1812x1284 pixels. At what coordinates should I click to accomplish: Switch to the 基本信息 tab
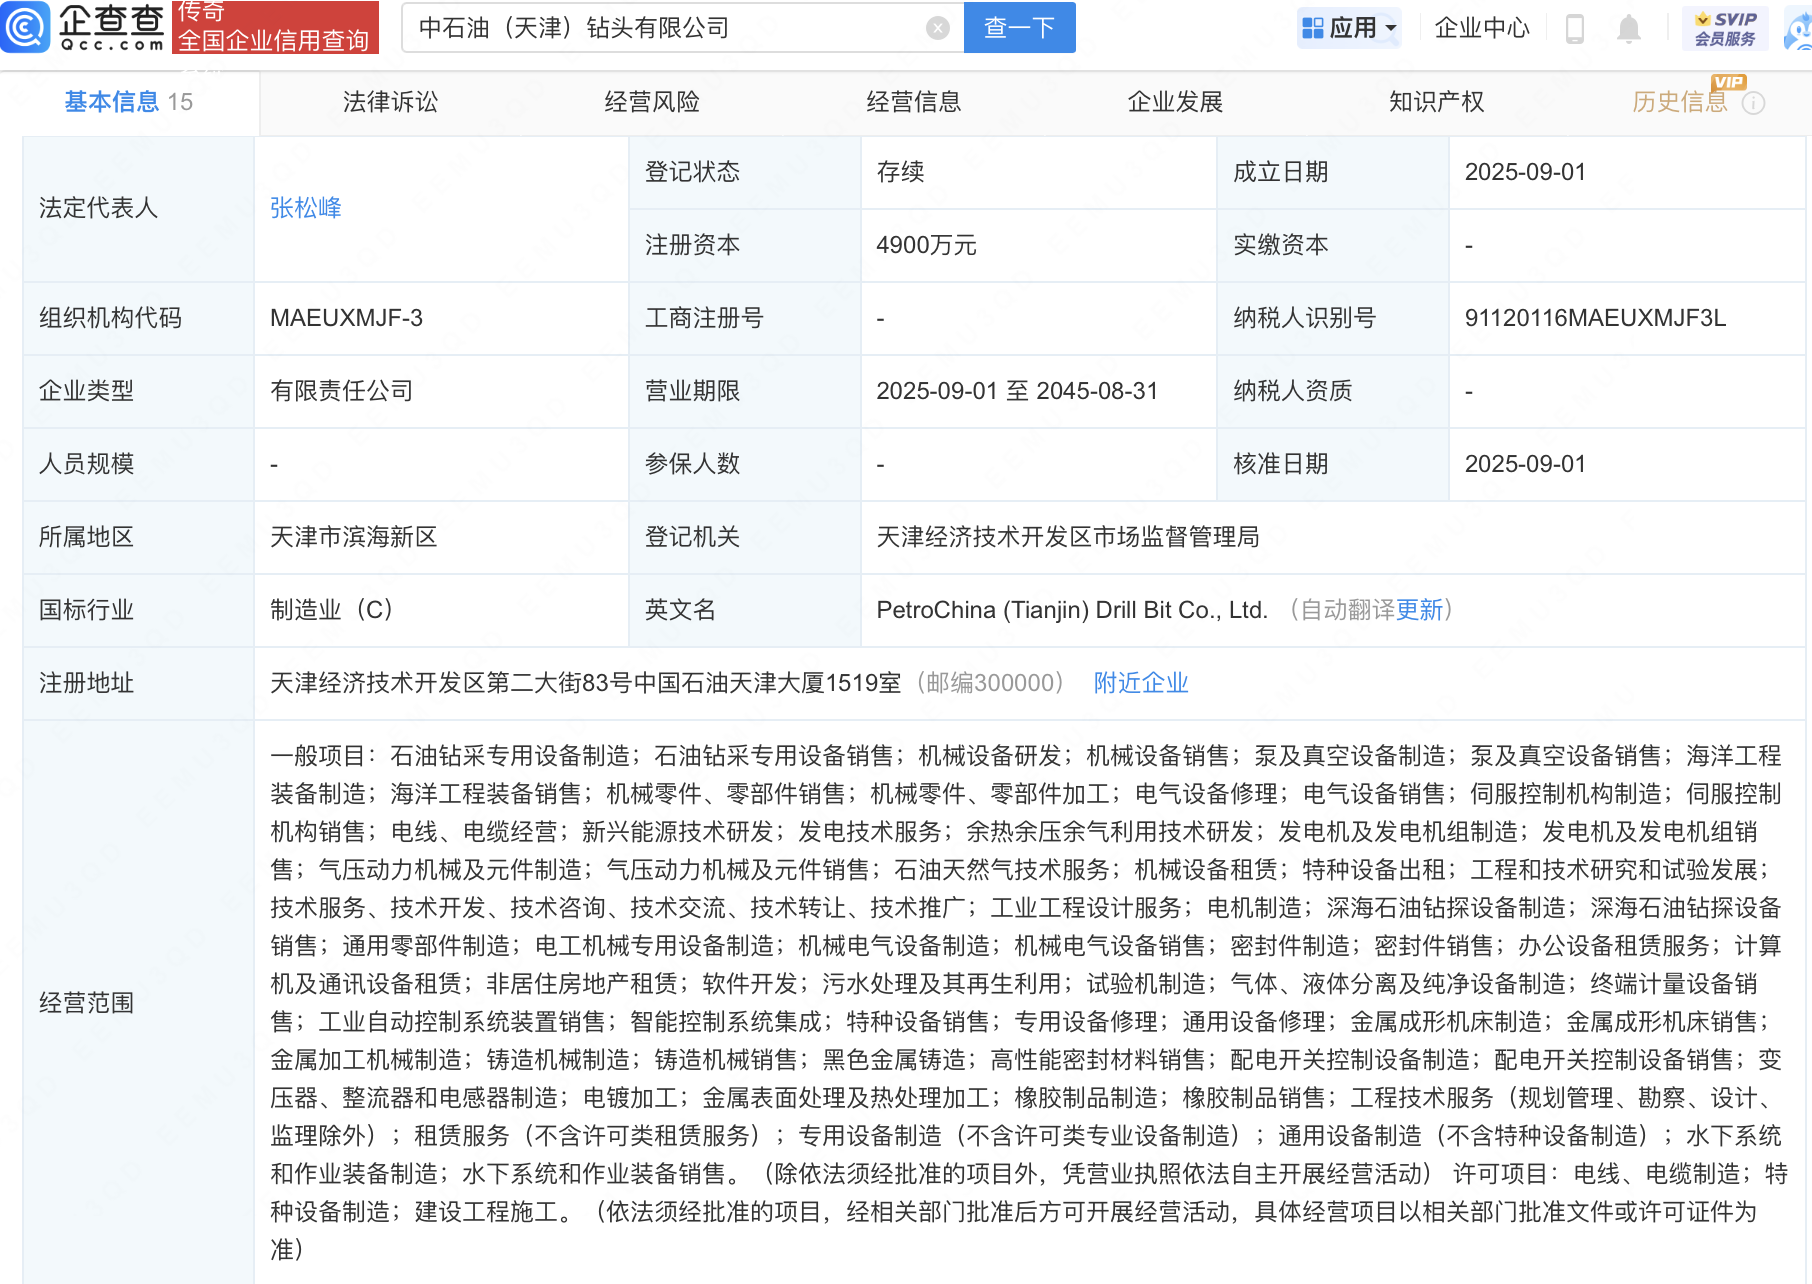pyautogui.click(x=128, y=102)
